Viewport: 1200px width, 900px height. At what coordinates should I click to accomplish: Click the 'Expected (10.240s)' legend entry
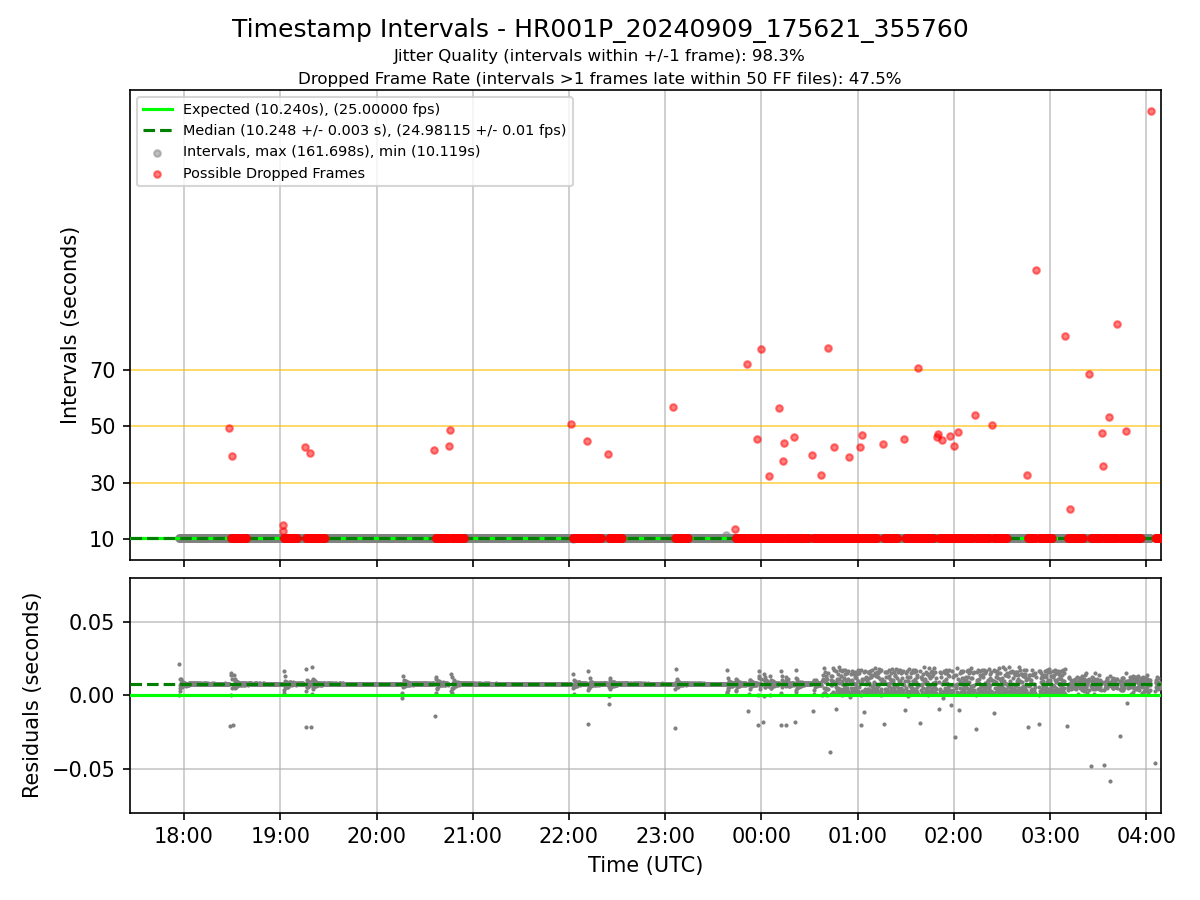pyautogui.click(x=311, y=109)
